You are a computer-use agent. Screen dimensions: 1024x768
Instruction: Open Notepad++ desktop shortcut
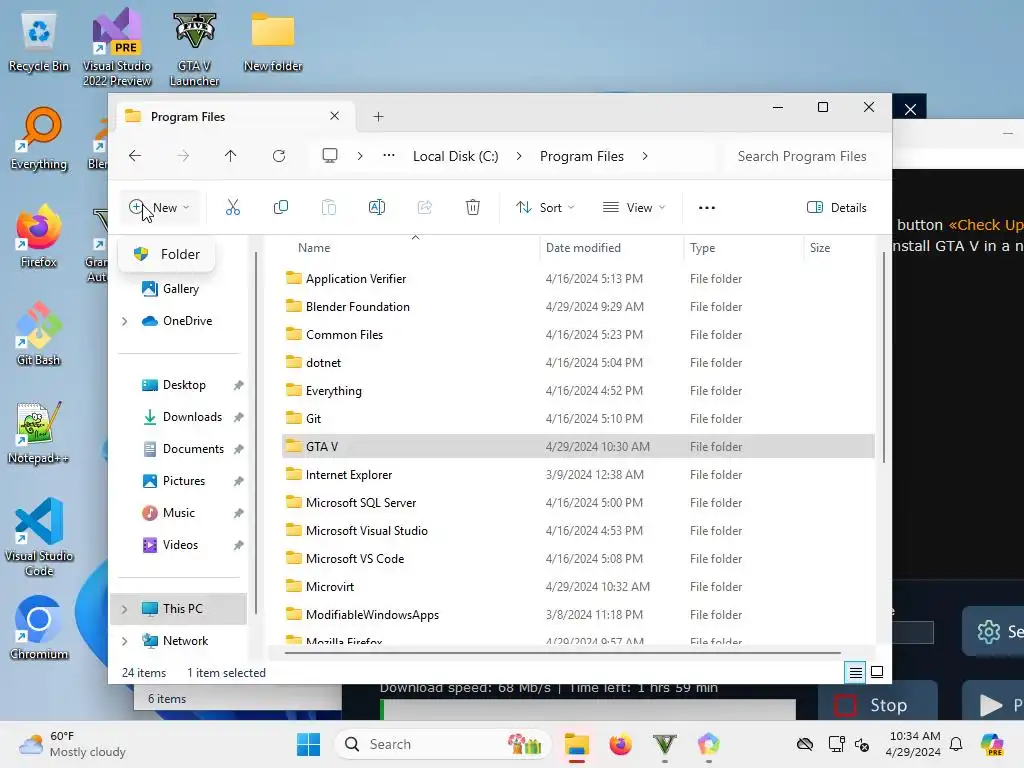coord(39,432)
